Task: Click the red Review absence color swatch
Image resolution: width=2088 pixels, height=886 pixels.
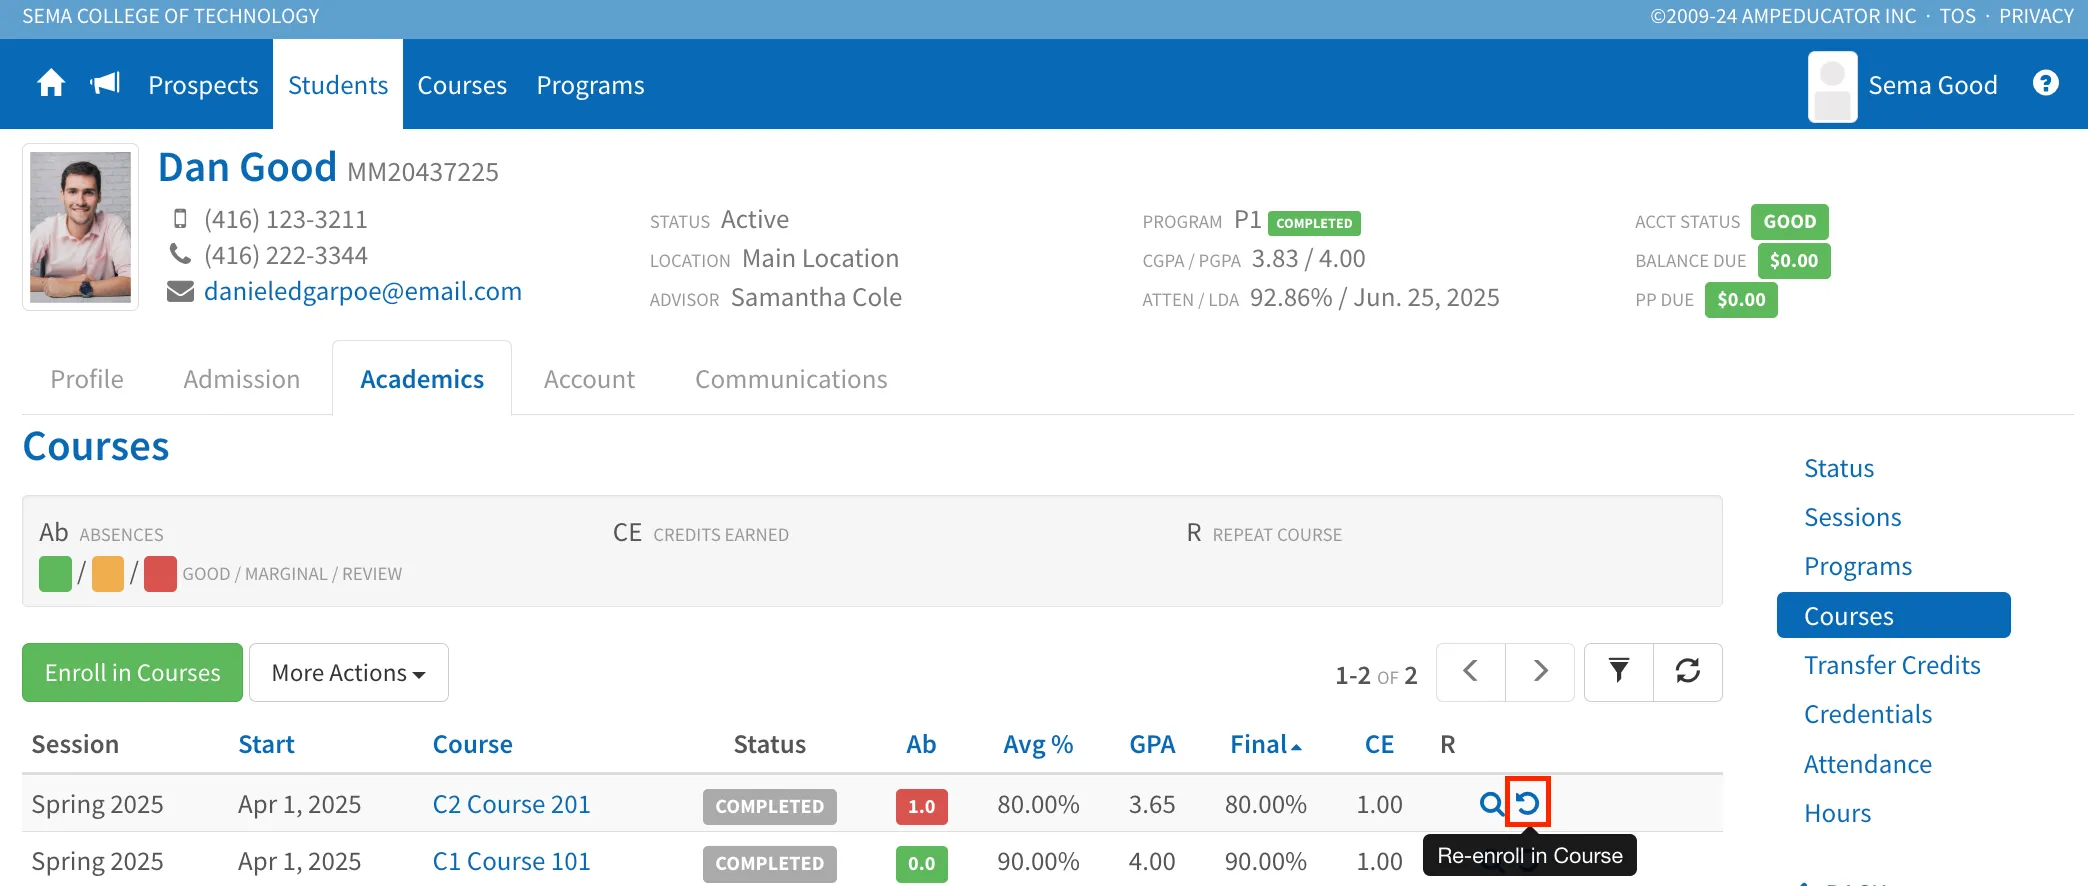Action: 160,574
